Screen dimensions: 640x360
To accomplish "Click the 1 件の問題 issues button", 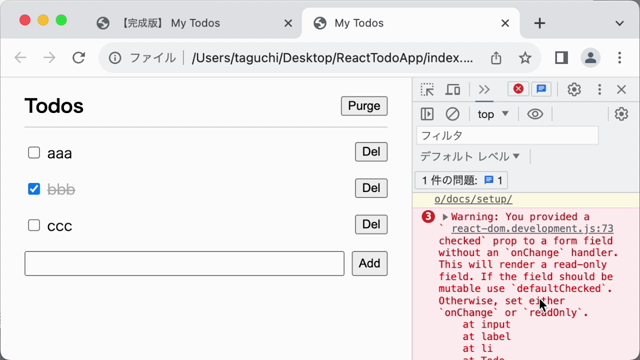I will click(461, 180).
